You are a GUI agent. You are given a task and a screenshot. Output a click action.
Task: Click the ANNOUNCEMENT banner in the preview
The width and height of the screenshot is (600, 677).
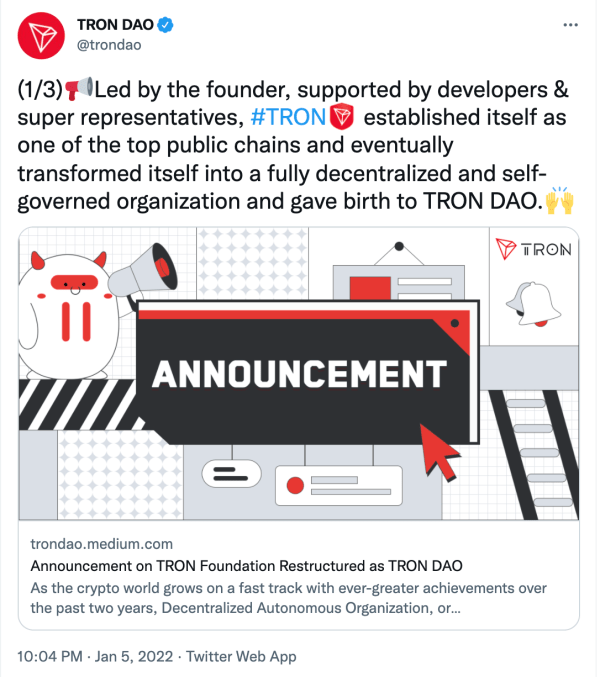pyautogui.click(x=300, y=373)
